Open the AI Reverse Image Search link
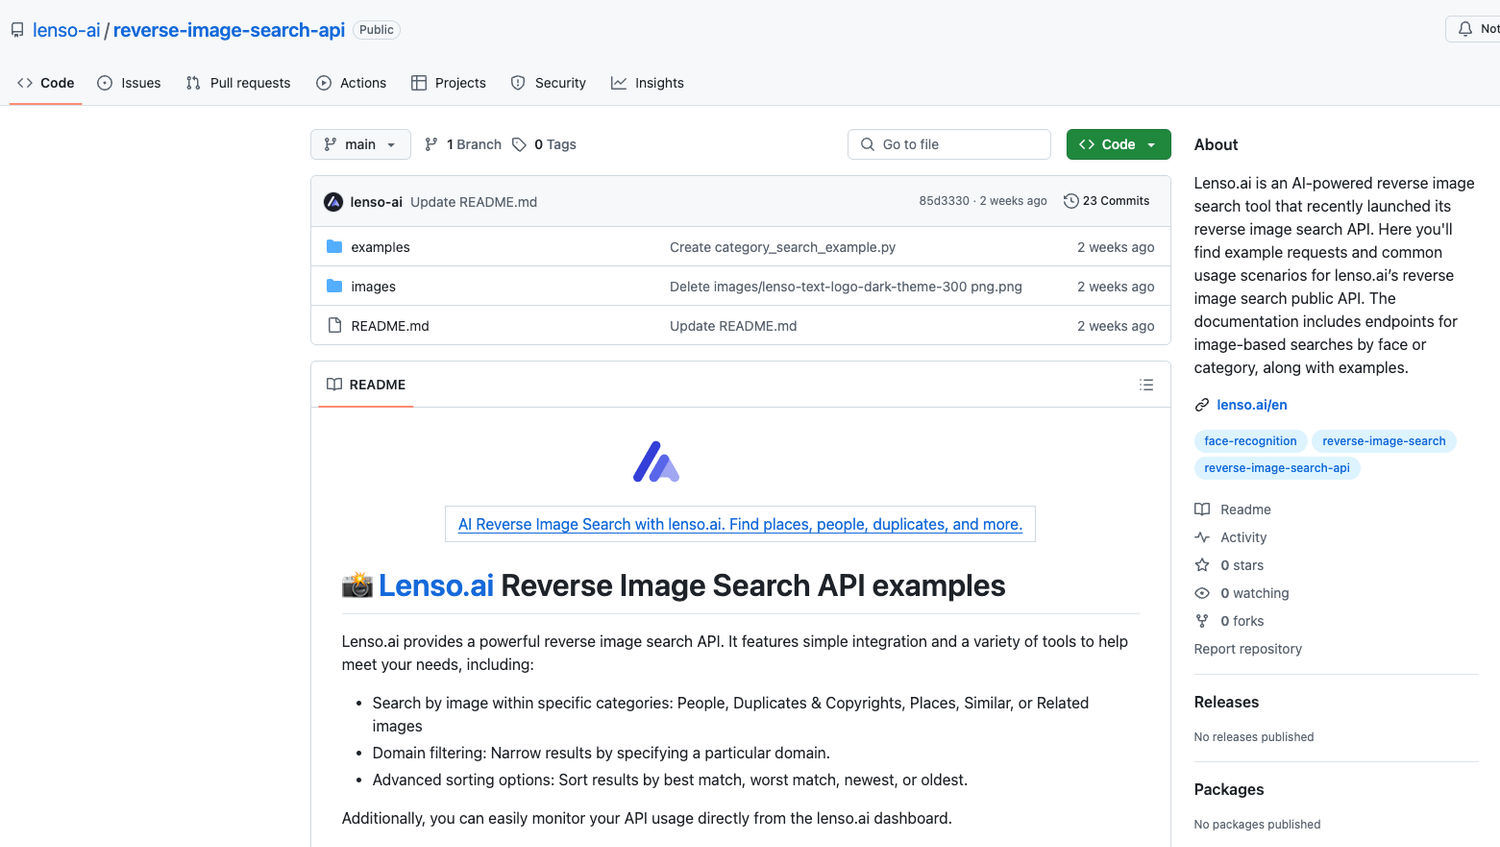This screenshot has width=1500, height=847. [740, 524]
